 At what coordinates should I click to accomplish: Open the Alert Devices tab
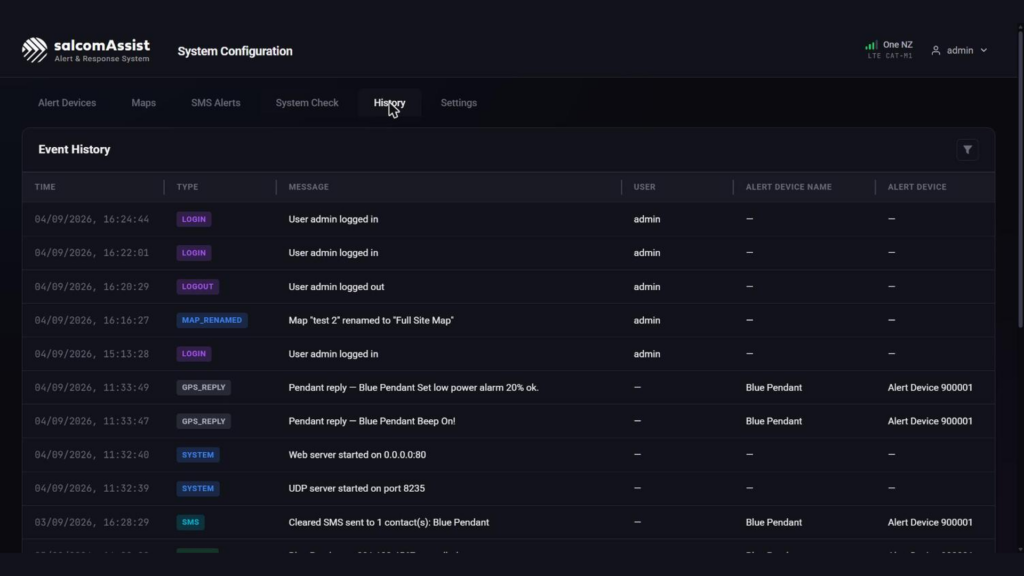click(x=67, y=103)
